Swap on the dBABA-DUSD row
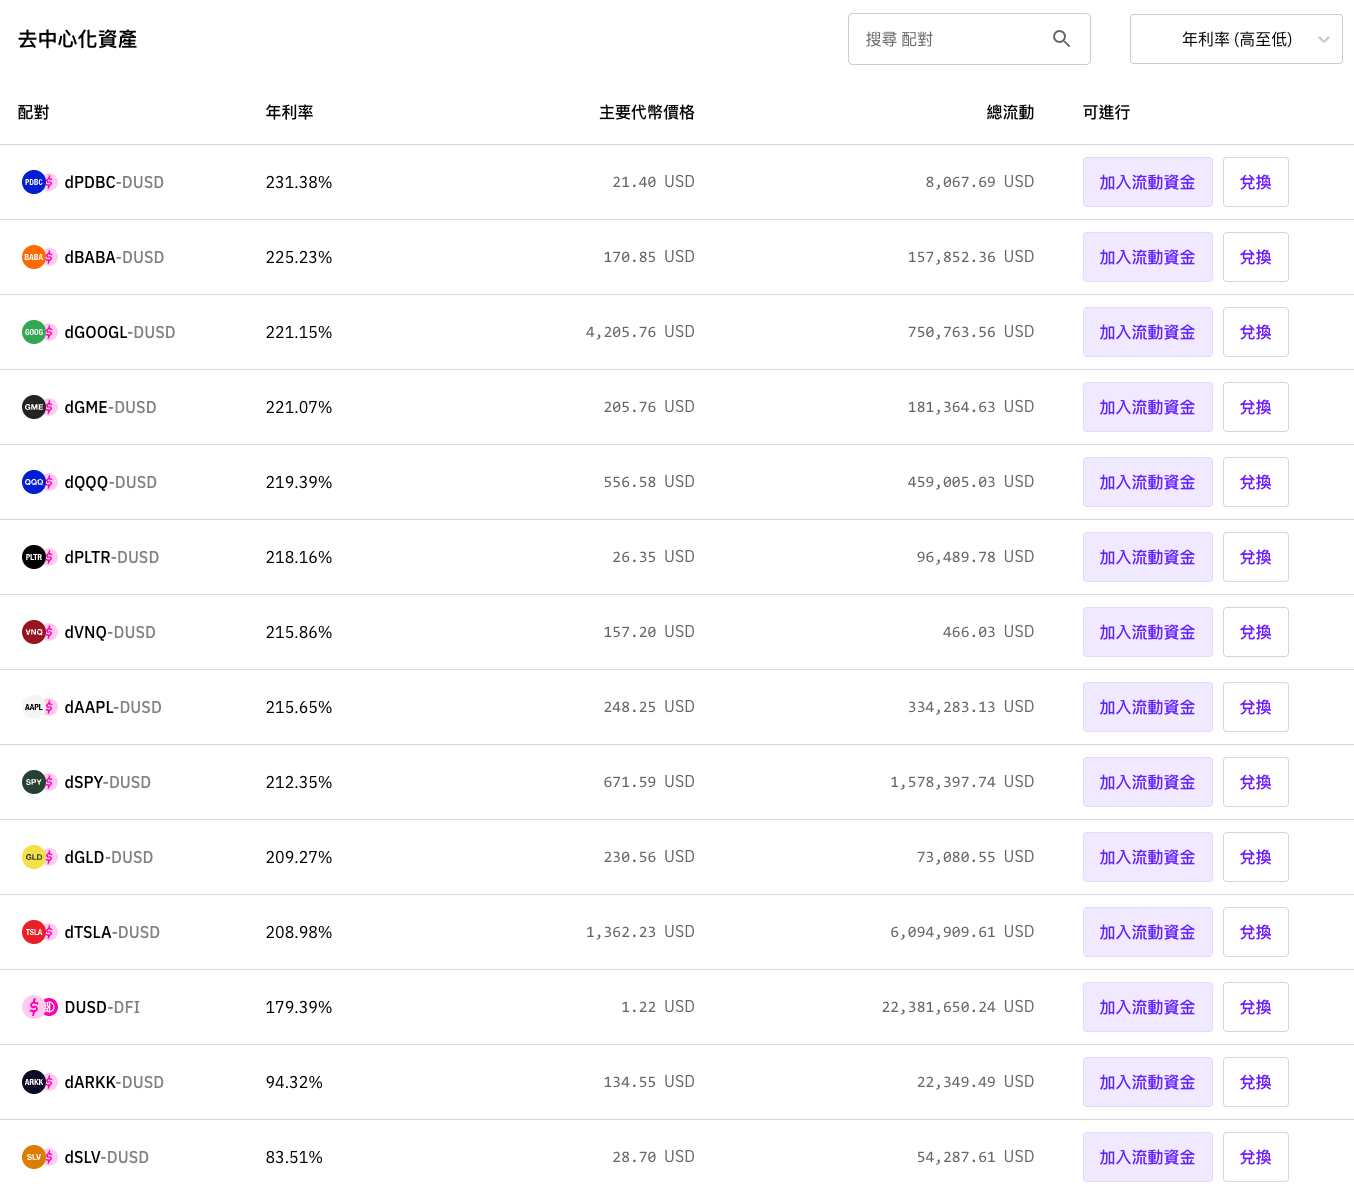The height and width of the screenshot is (1194, 1354). click(1255, 257)
